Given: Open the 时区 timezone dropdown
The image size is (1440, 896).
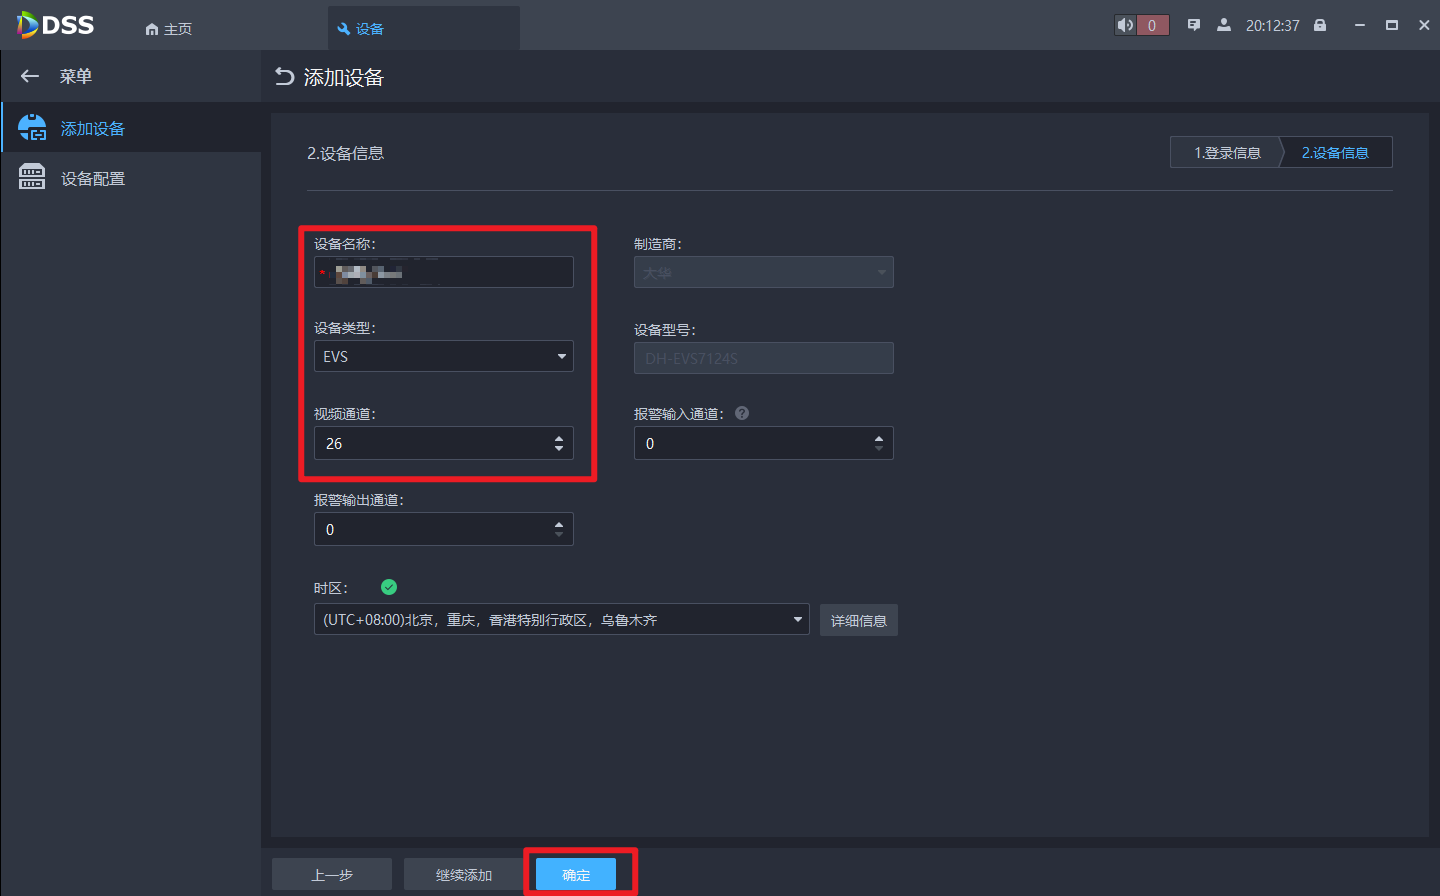Looking at the screenshot, I should [x=797, y=619].
